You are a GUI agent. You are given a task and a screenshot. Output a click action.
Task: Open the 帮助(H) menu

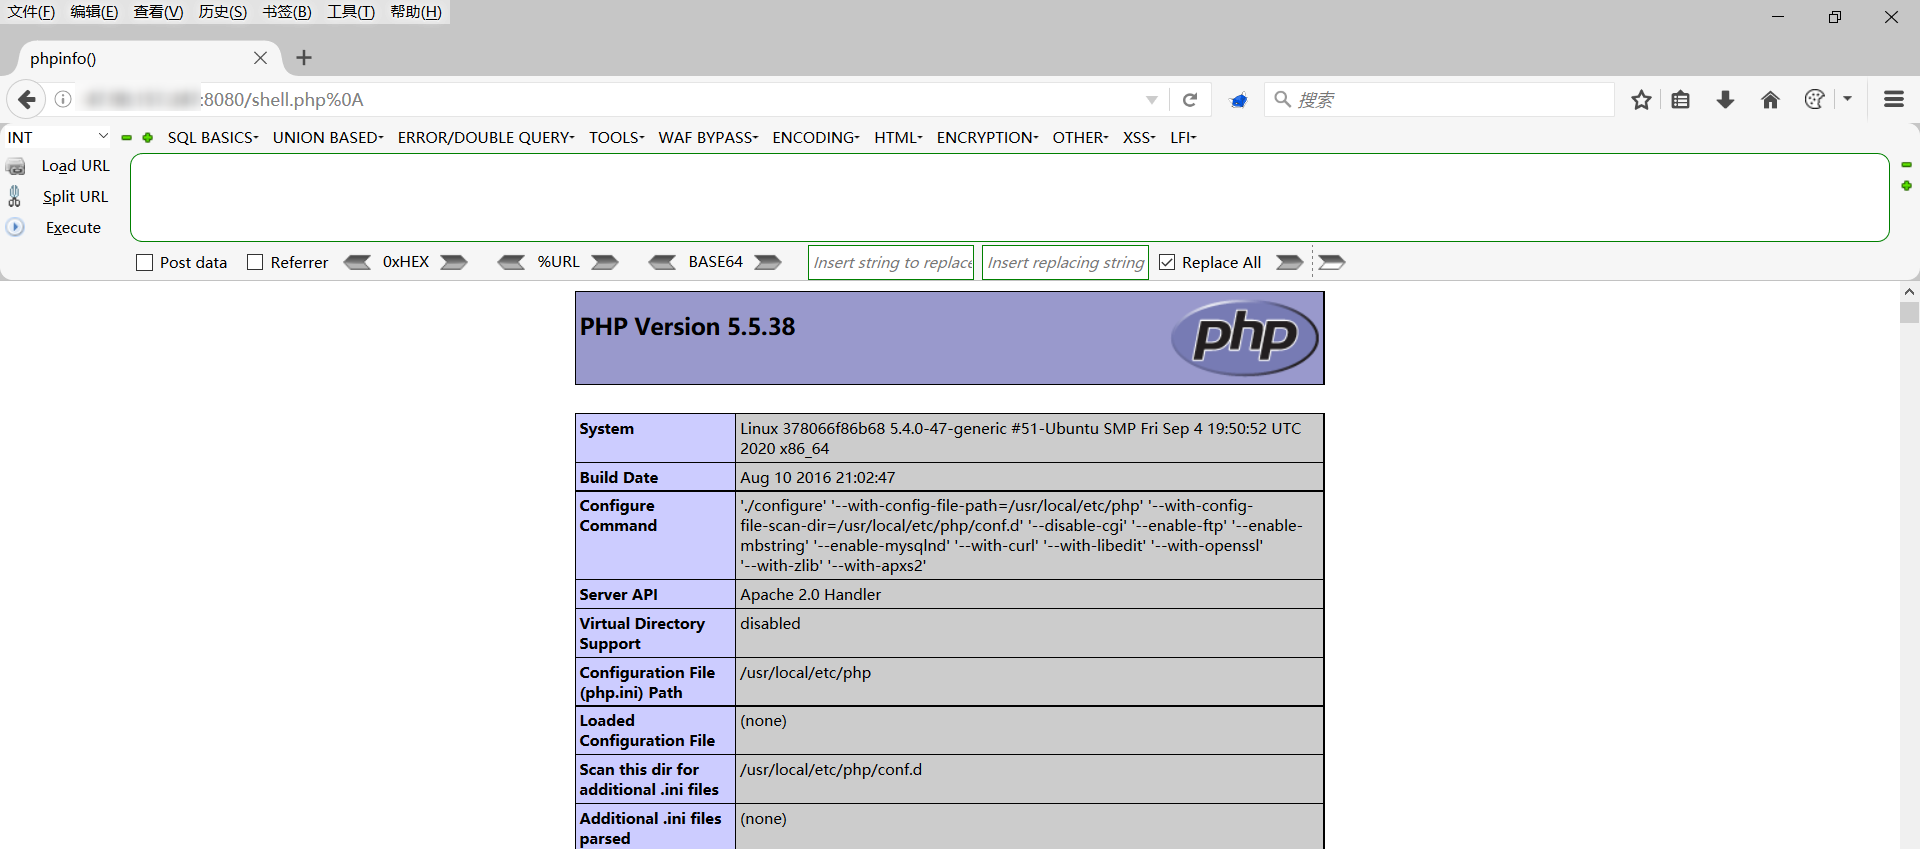416,12
